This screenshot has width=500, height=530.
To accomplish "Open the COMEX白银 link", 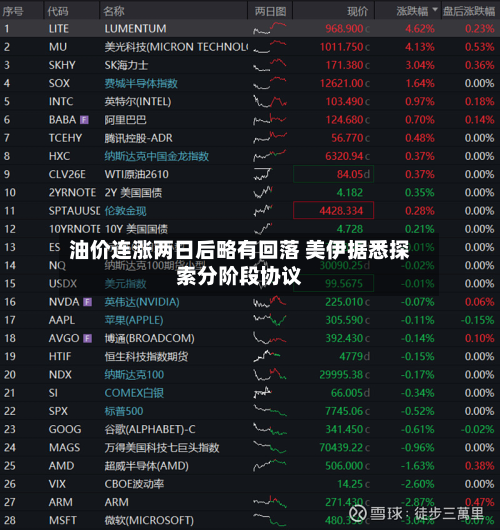I will (134, 393).
